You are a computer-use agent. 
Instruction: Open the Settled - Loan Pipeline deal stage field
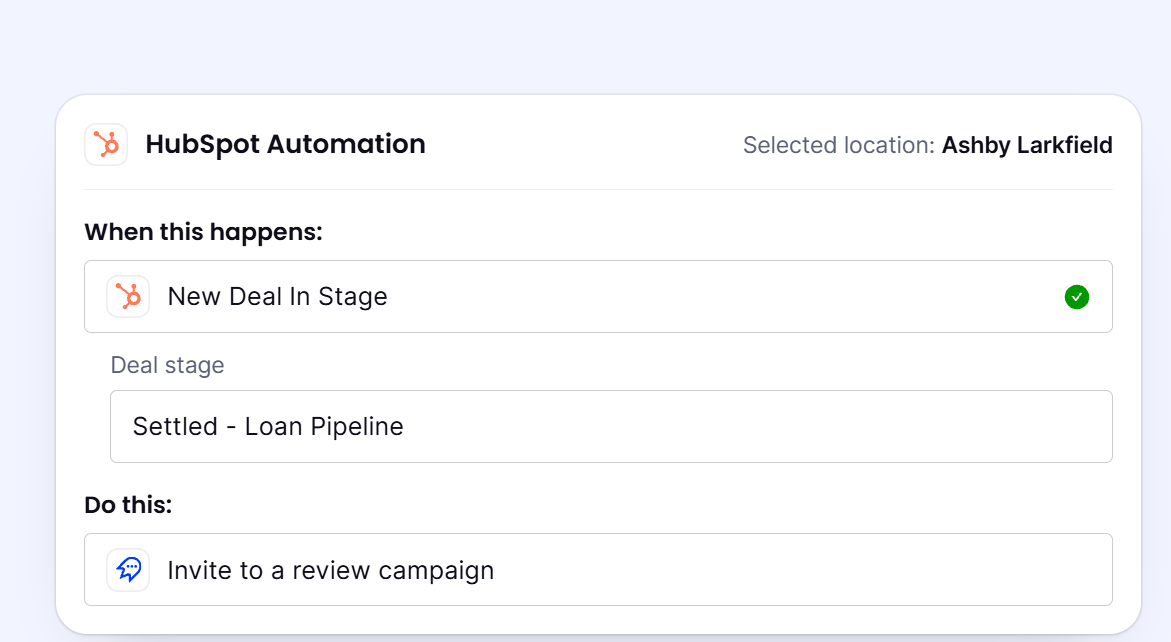tap(611, 426)
